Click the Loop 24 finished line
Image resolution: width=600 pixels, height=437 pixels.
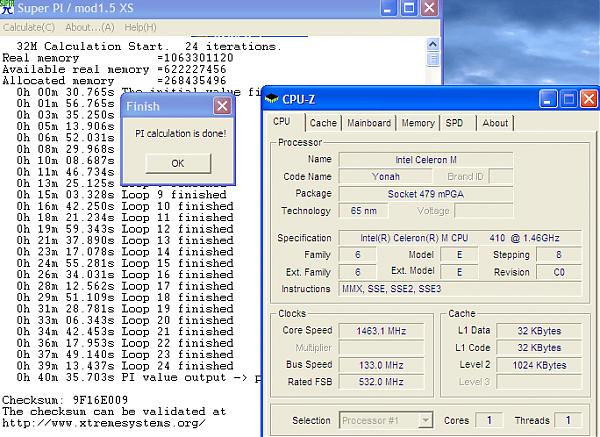coord(125,366)
